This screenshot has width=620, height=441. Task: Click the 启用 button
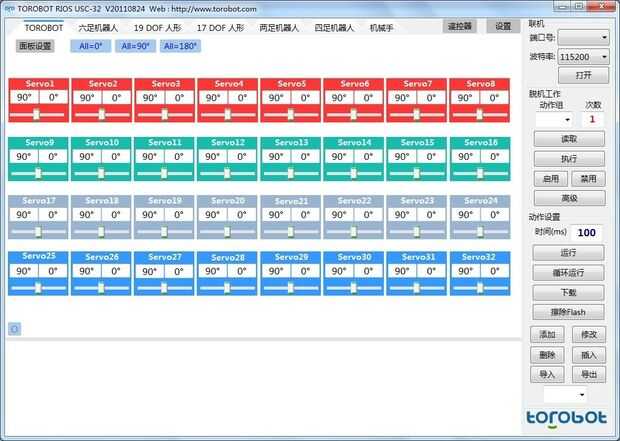(551, 179)
